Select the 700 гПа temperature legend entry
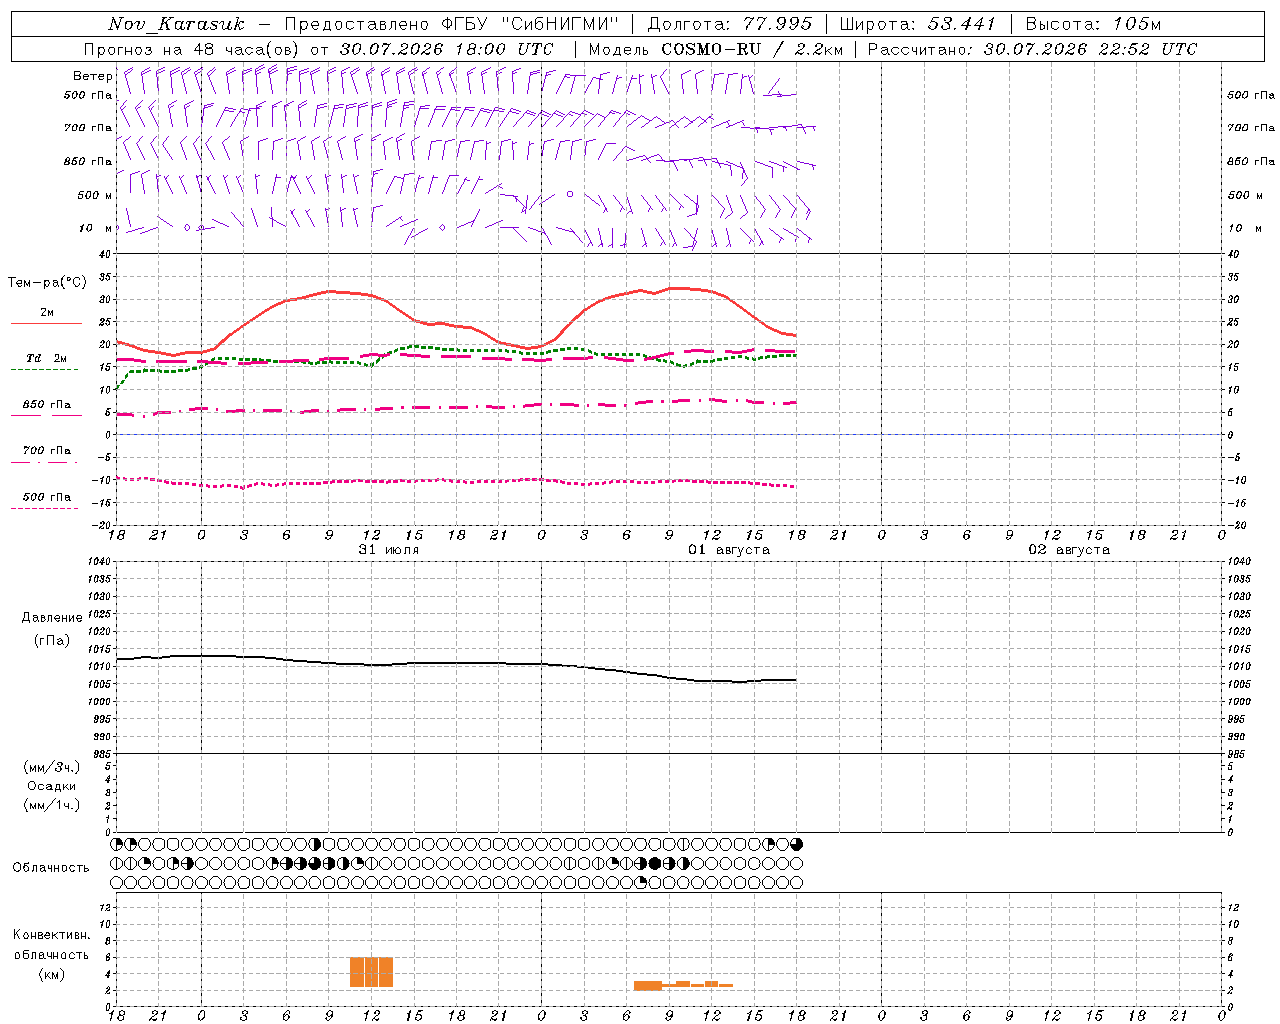Screen dimensions: 1280x1024 46,455
